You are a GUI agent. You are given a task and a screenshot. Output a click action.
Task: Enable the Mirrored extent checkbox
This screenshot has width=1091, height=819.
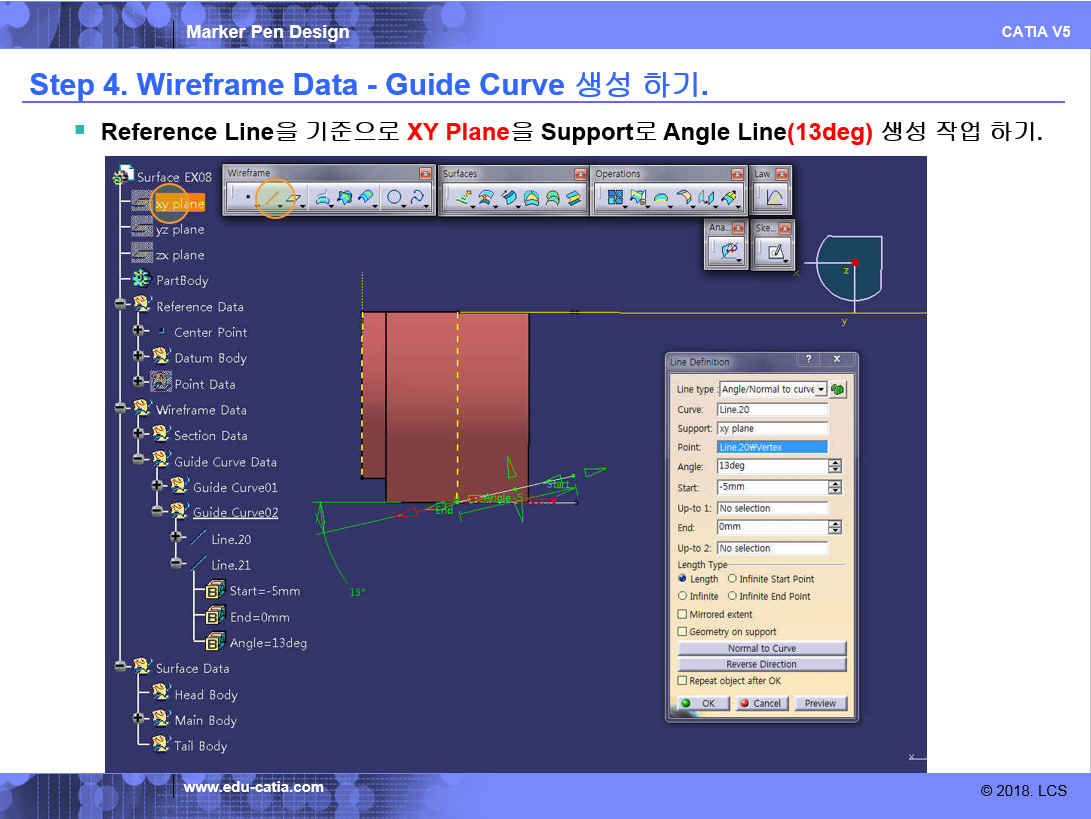683,614
